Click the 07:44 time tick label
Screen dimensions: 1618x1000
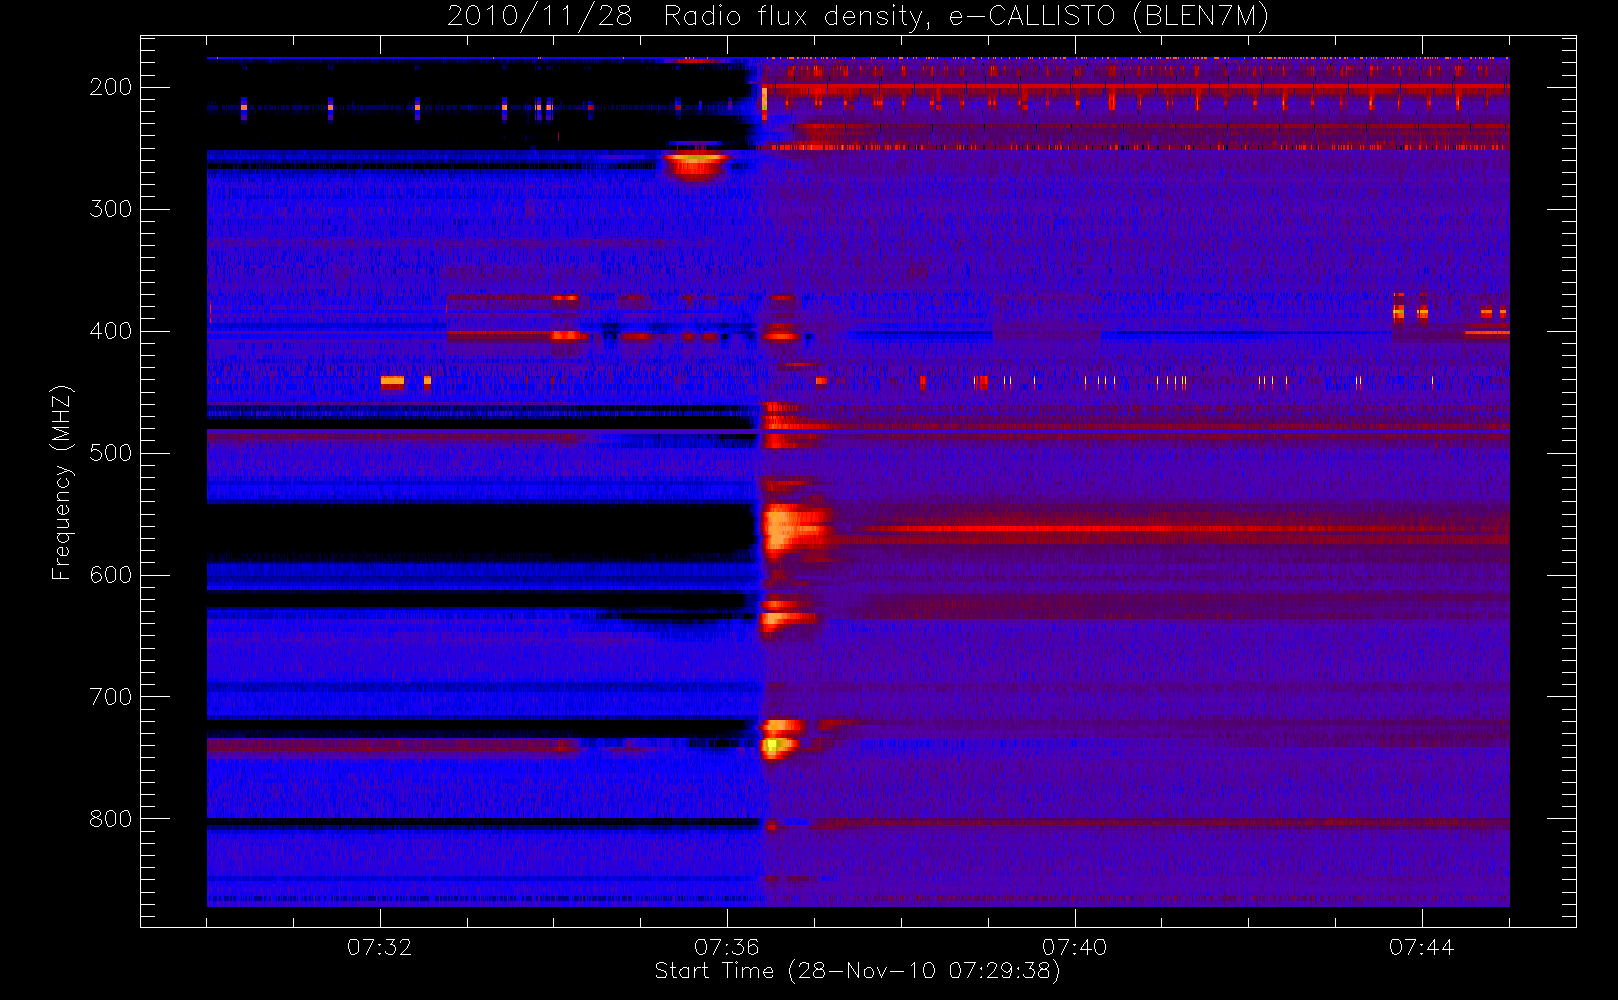[1421, 947]
